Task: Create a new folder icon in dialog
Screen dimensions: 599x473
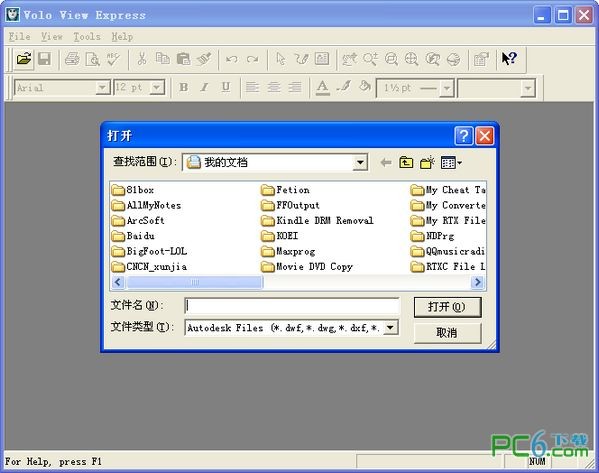Action: click(427, 163)
